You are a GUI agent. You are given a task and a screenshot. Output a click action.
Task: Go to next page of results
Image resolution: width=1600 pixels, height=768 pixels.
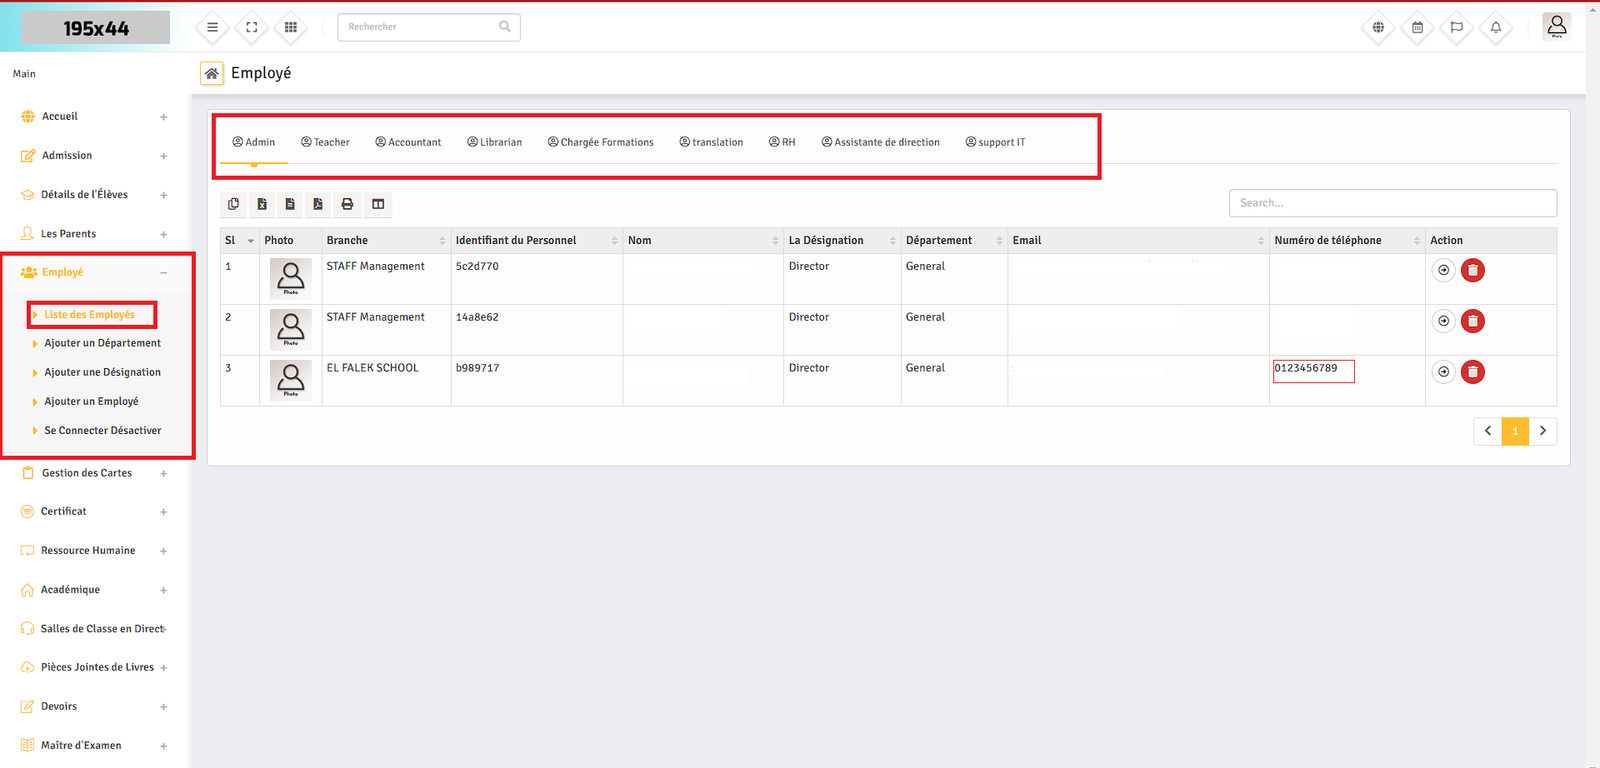click(1543, 431)
